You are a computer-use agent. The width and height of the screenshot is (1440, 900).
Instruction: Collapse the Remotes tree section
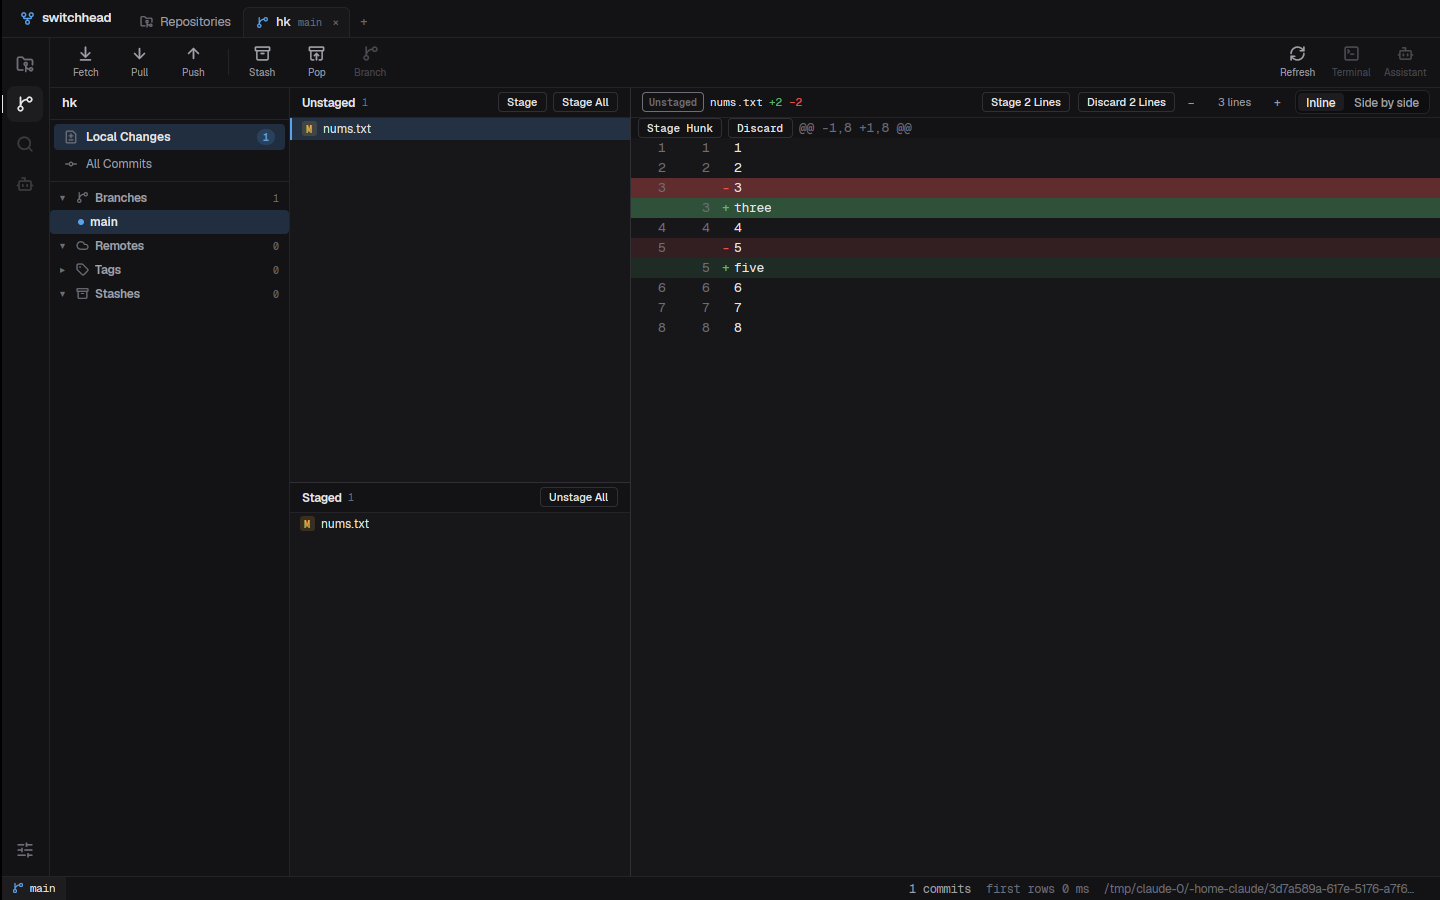62,246
